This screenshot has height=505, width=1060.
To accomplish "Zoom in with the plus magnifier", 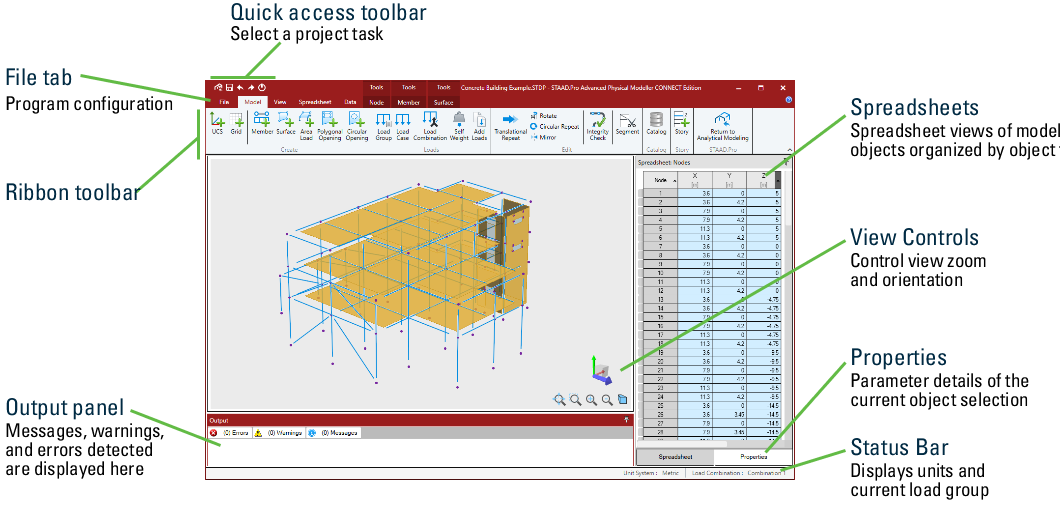I will tap(592, 400).
